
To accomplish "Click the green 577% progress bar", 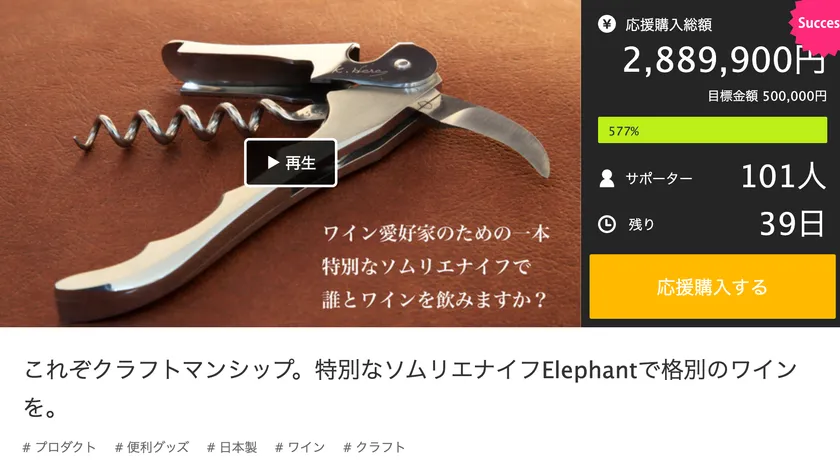I will point(712,130).
